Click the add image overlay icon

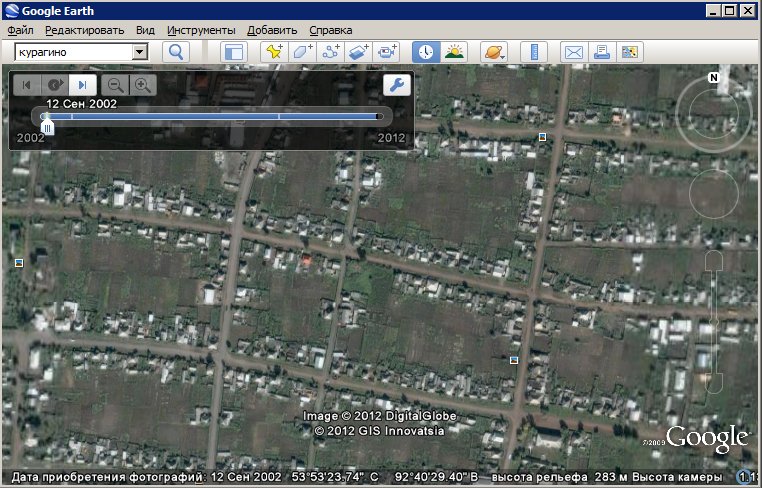(x=358, y=52)
